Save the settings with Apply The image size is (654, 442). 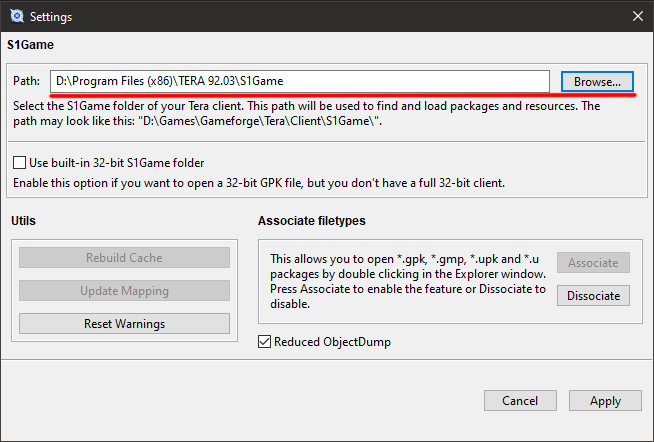tap(605, 401)
